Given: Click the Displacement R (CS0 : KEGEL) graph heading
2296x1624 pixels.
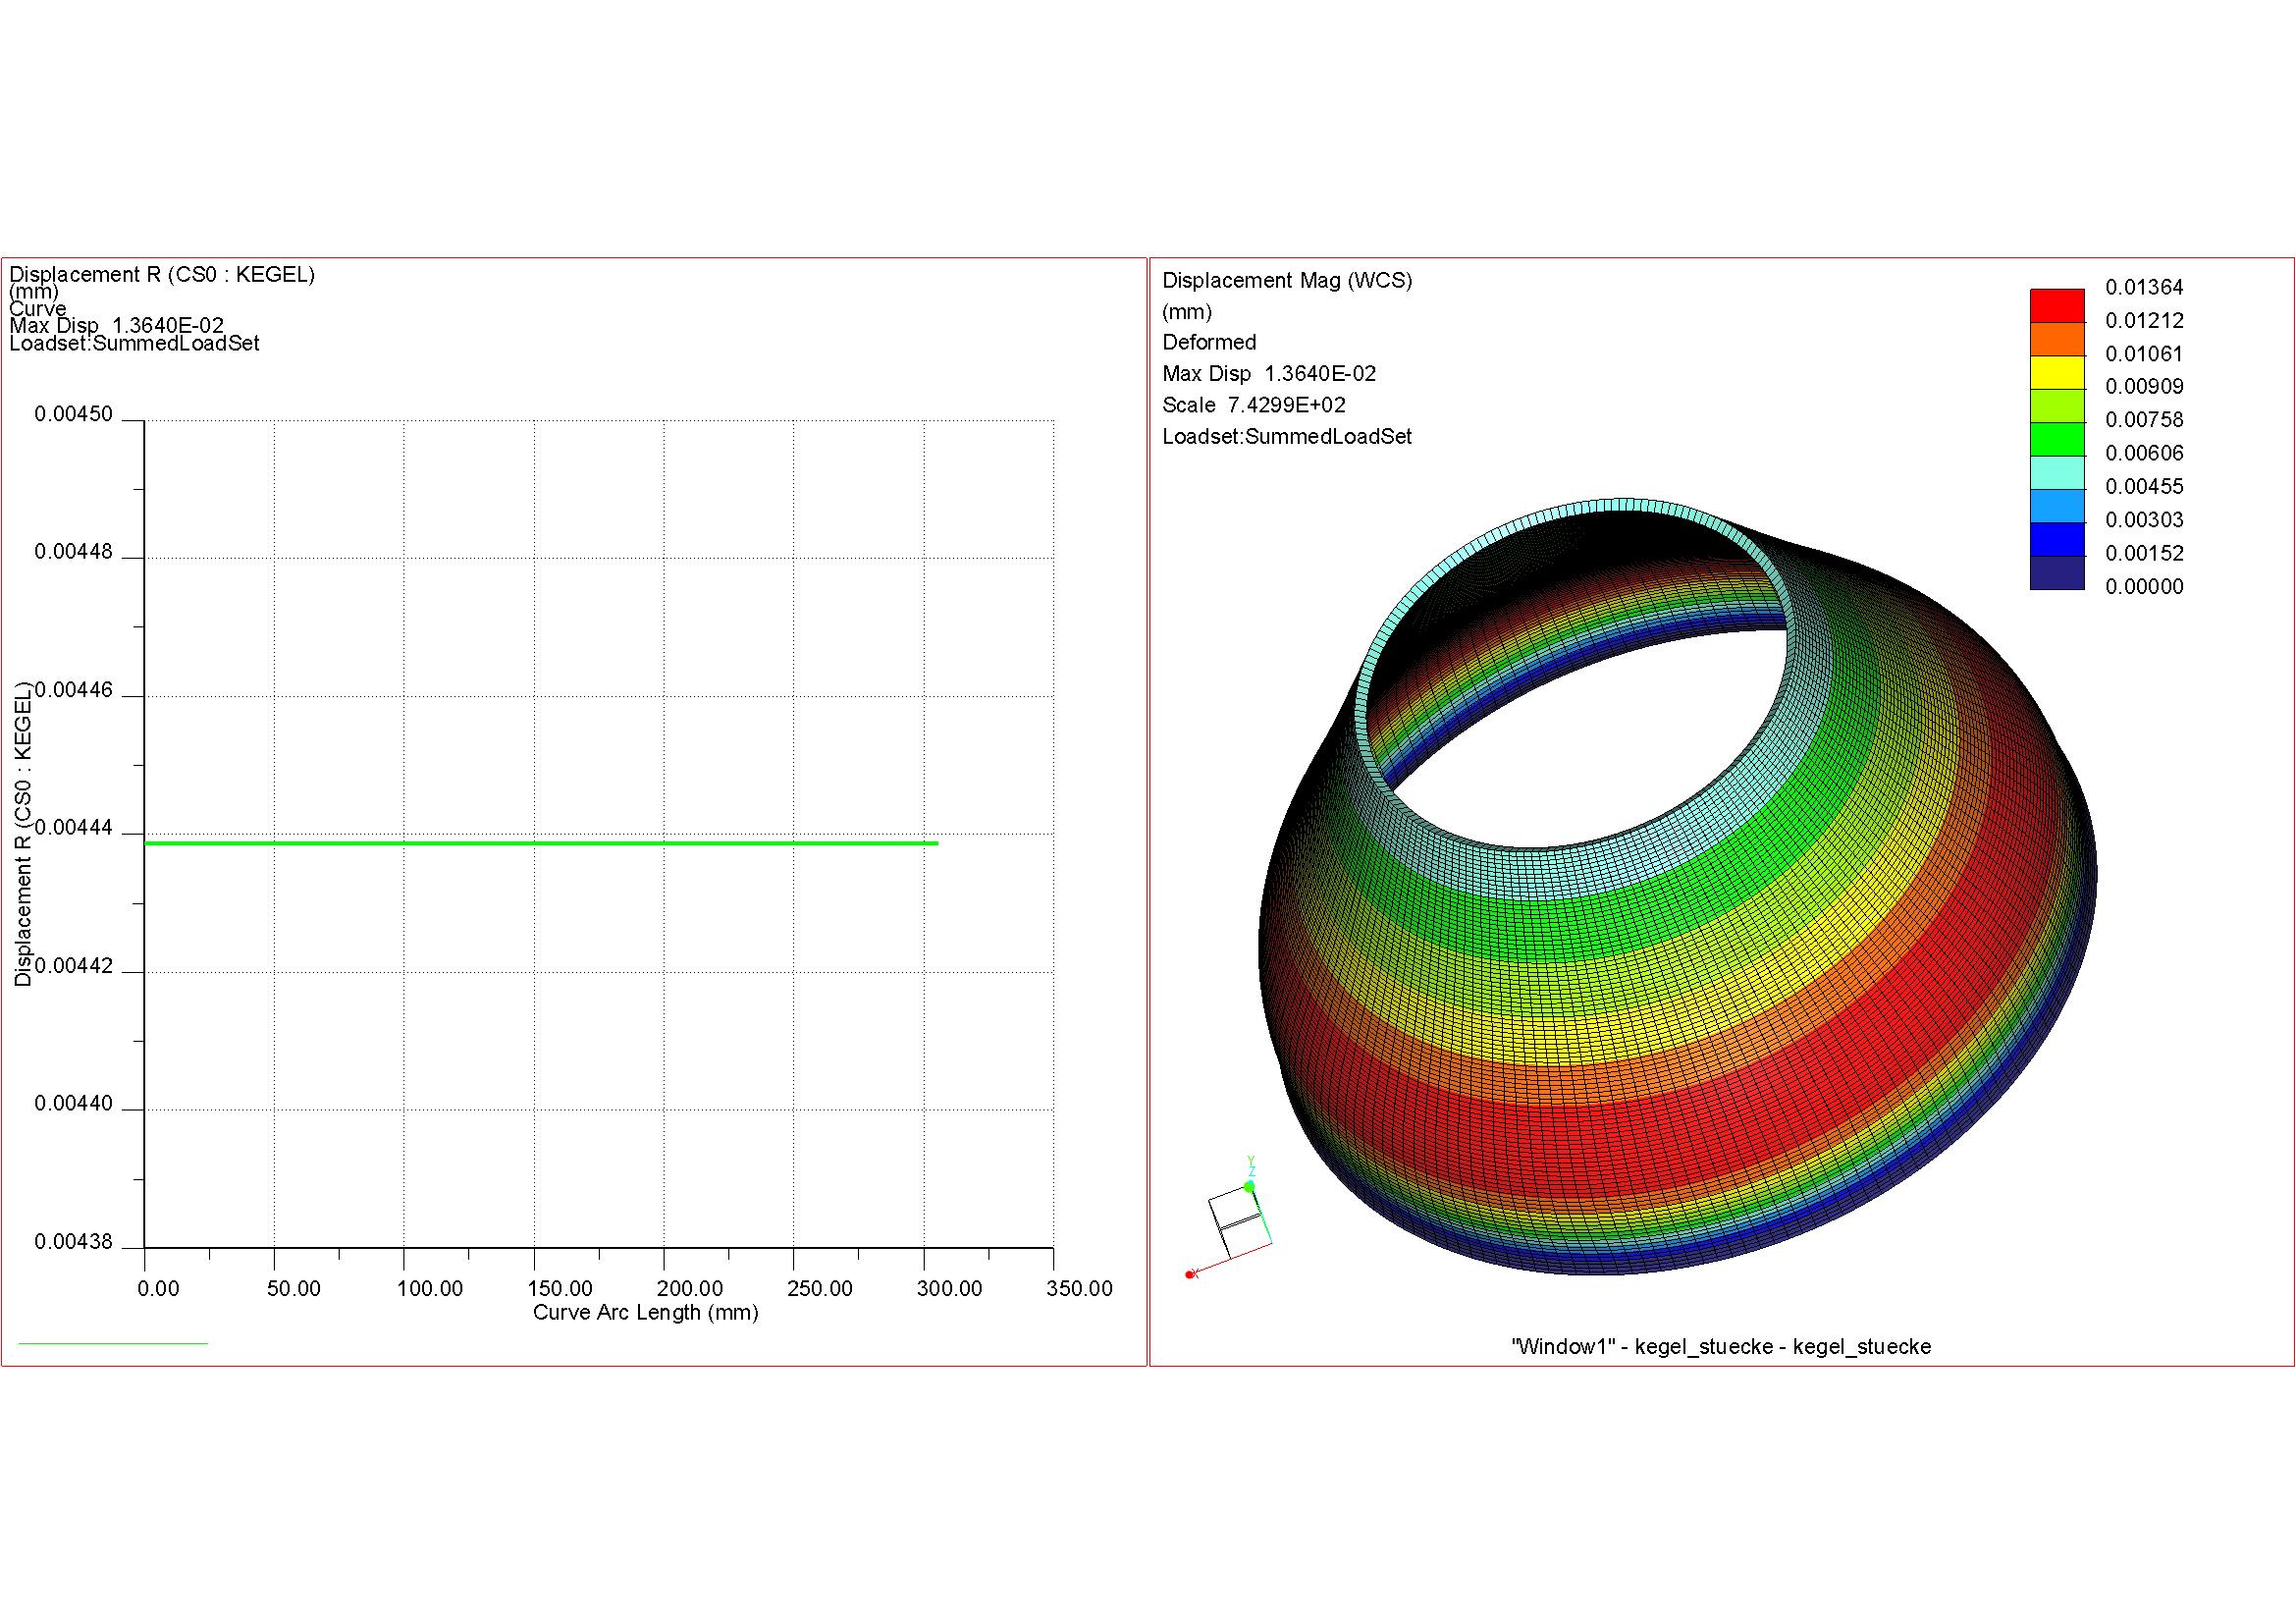Looking at the screenshot, I should 162,274.
